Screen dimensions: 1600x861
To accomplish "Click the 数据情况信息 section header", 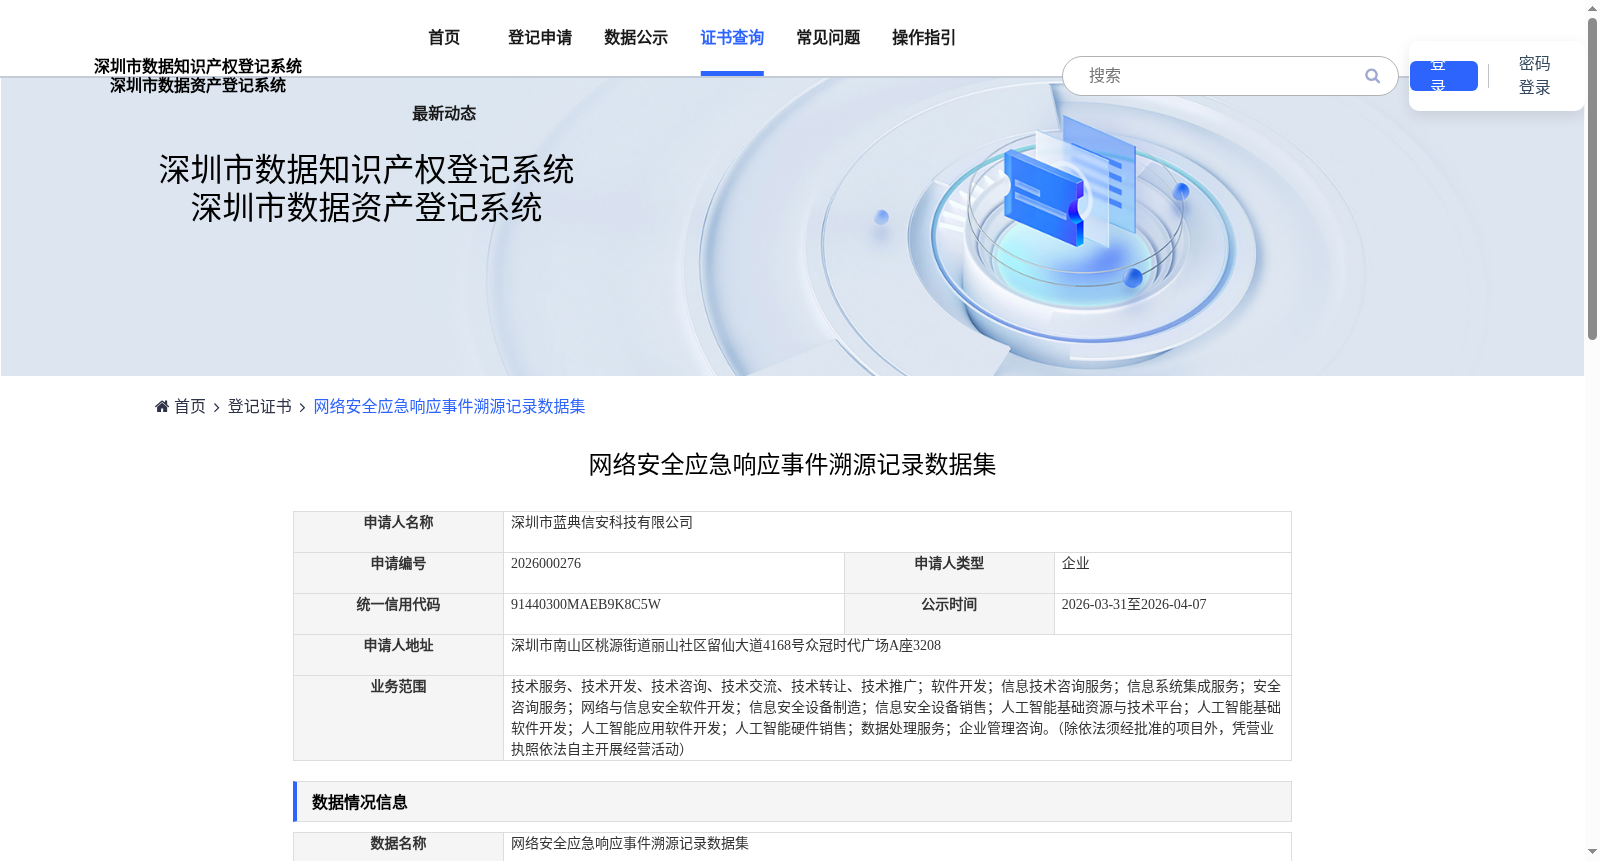I will click(x=792, y=802).
